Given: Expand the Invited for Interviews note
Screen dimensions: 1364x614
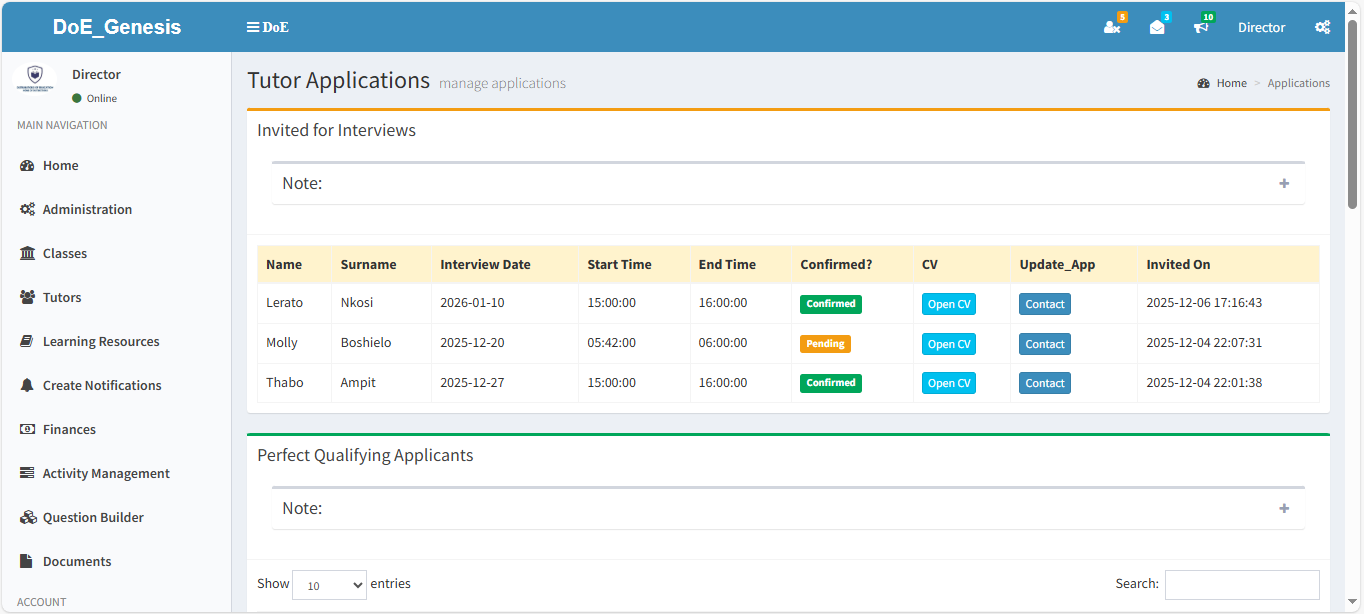Looking at the screenshot, I should pyautogui.click(x=1284, y=184).
